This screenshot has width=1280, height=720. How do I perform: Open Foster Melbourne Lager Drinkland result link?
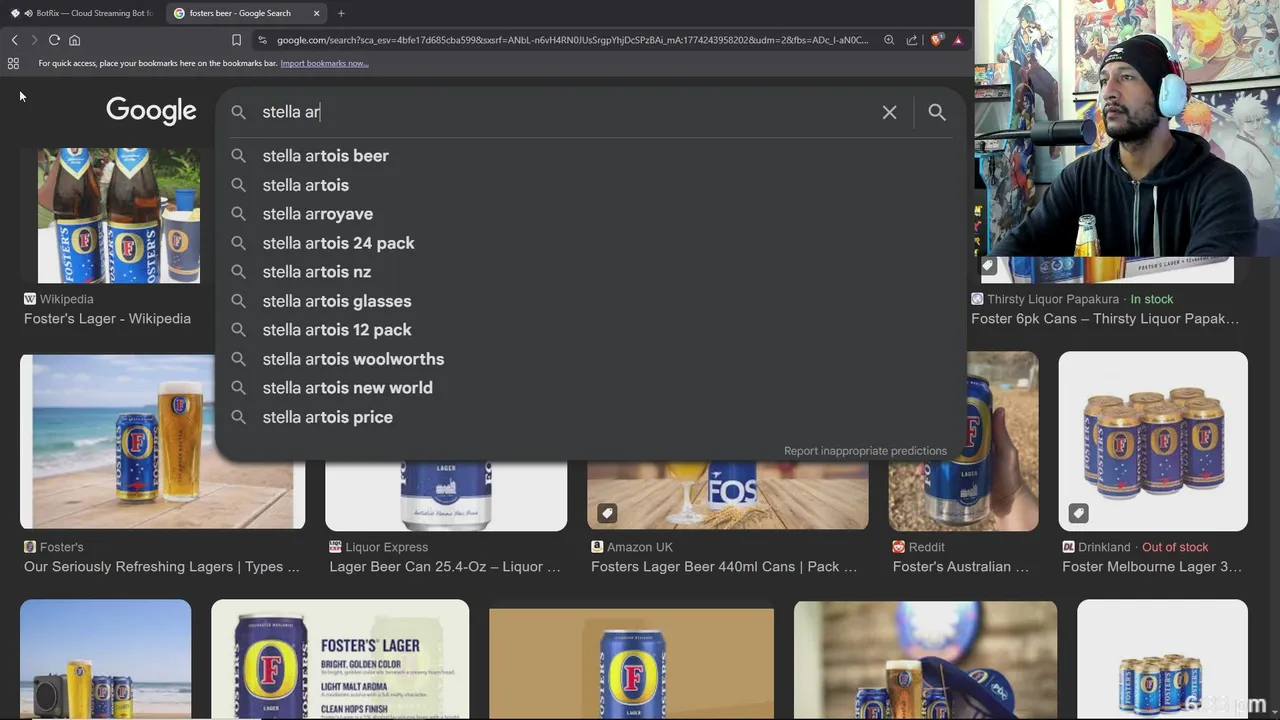tap(1152, 567)
